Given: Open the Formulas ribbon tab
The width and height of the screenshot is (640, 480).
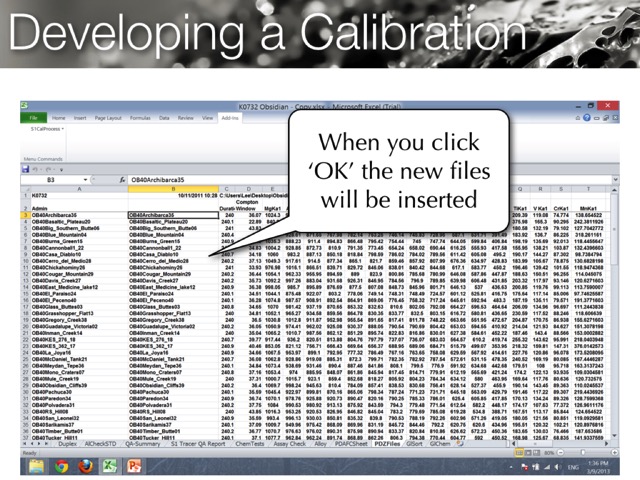Looking at the screenshot, I should [x=140, y=118].
